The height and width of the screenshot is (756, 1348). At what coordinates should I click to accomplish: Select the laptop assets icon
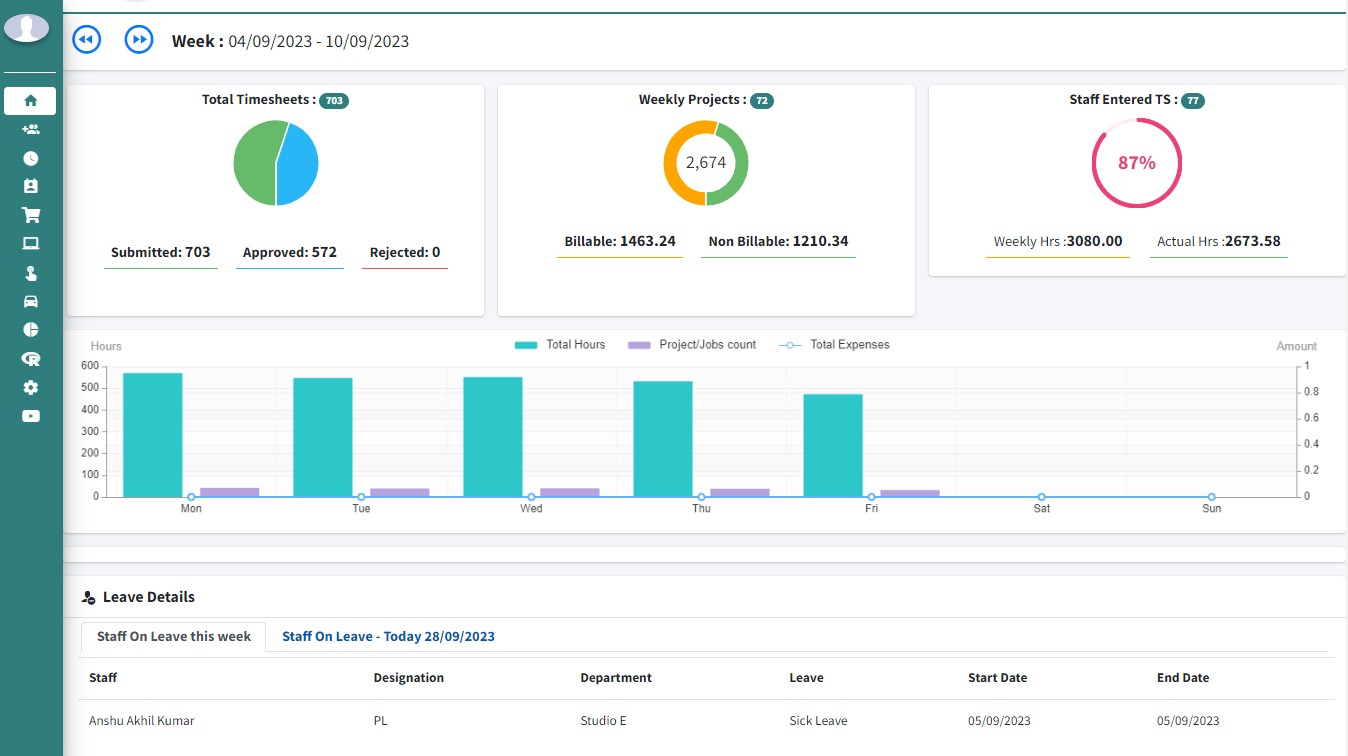tap(30, 243)
